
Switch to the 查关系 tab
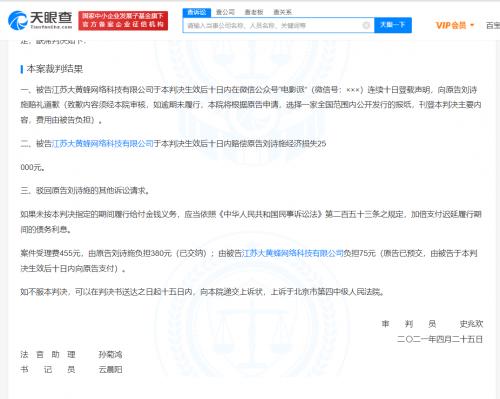tap(282, 12)
